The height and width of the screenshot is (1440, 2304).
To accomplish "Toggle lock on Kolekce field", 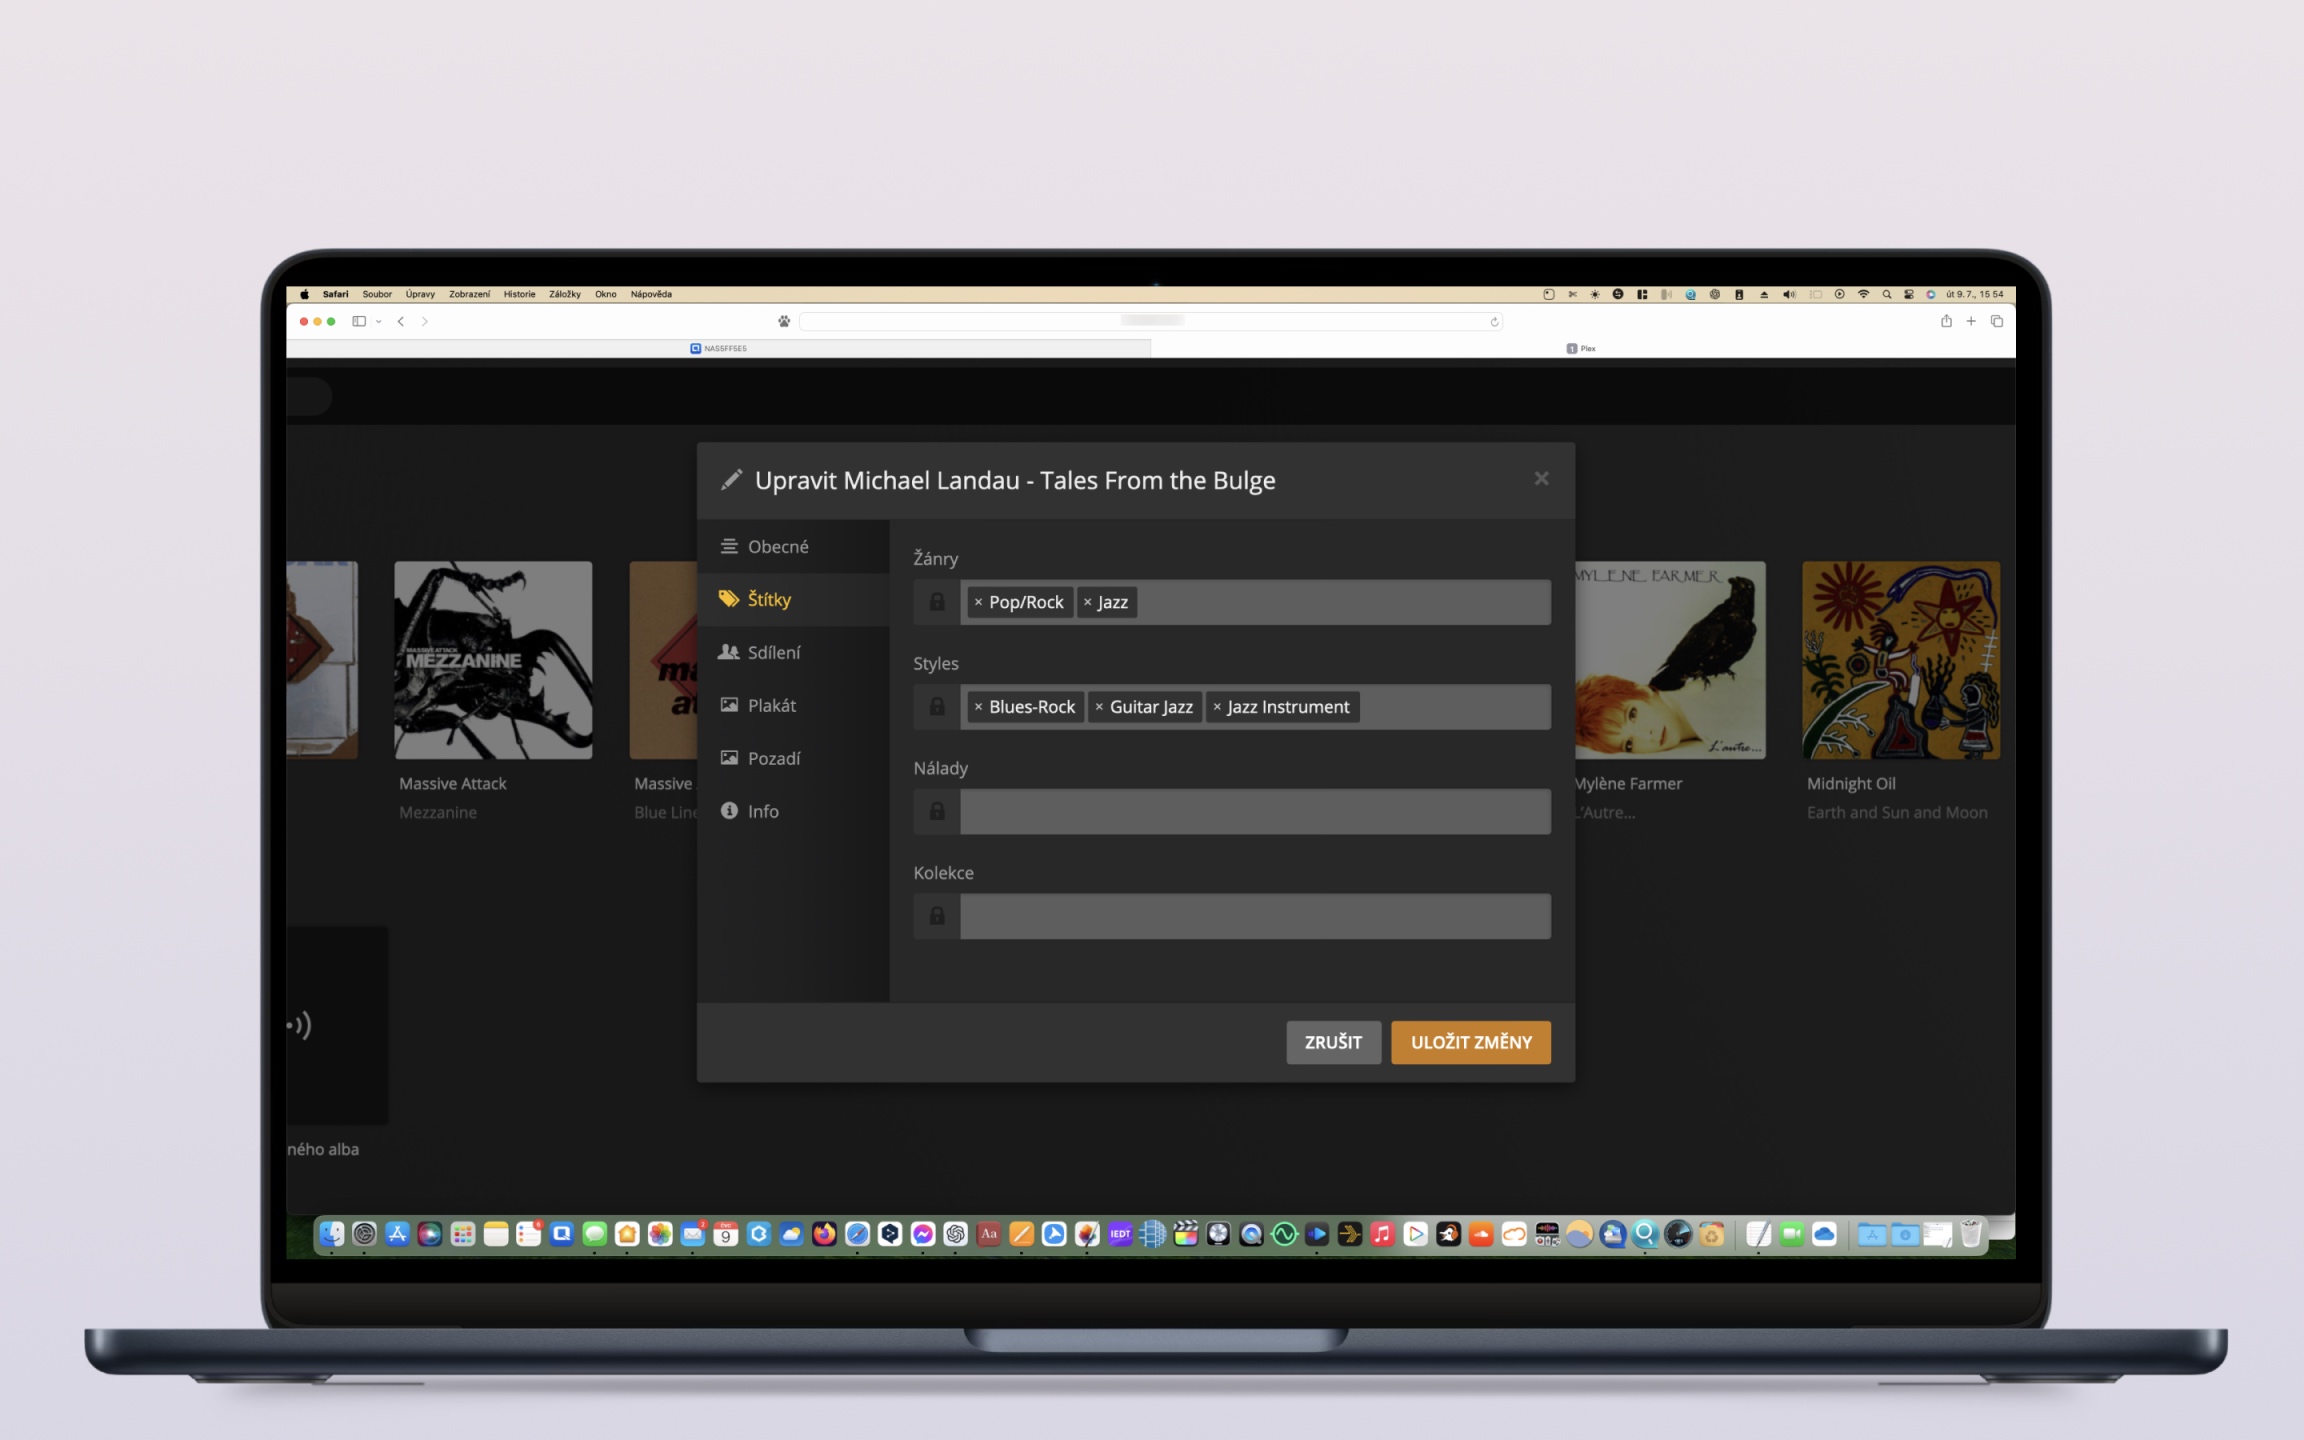I will 936,916.
